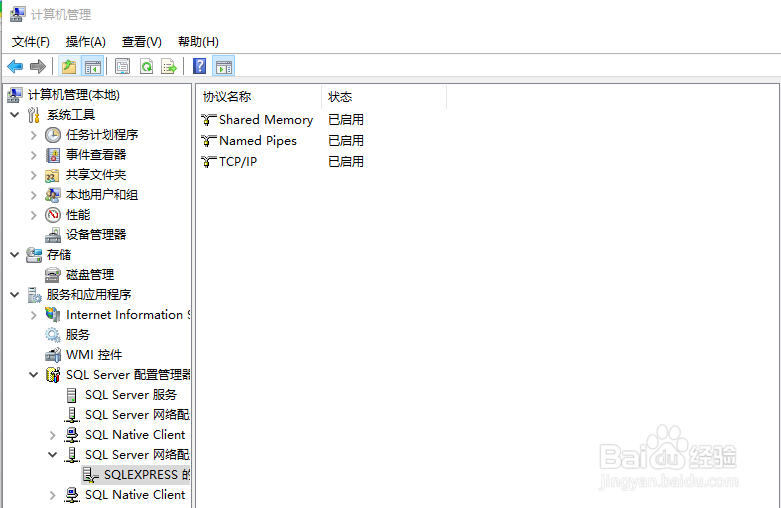Select the WMI 控件 icon
Image resolution: width=781 pixels, height=508 pixels.
[53, 355]
